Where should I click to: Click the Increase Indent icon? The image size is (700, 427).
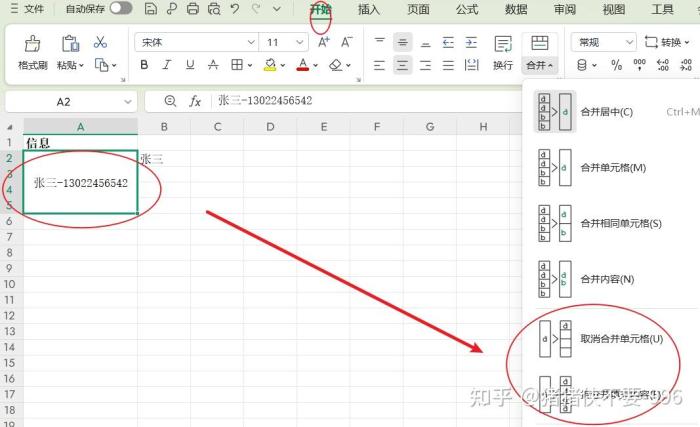click(x=471, y=42)
